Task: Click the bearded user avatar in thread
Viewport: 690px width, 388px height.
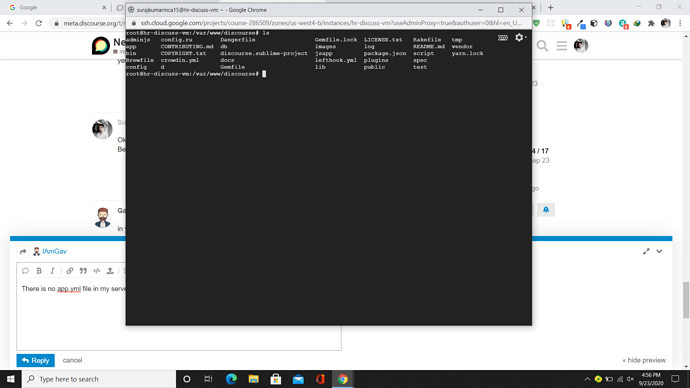Action: click(x=103, y=217)
